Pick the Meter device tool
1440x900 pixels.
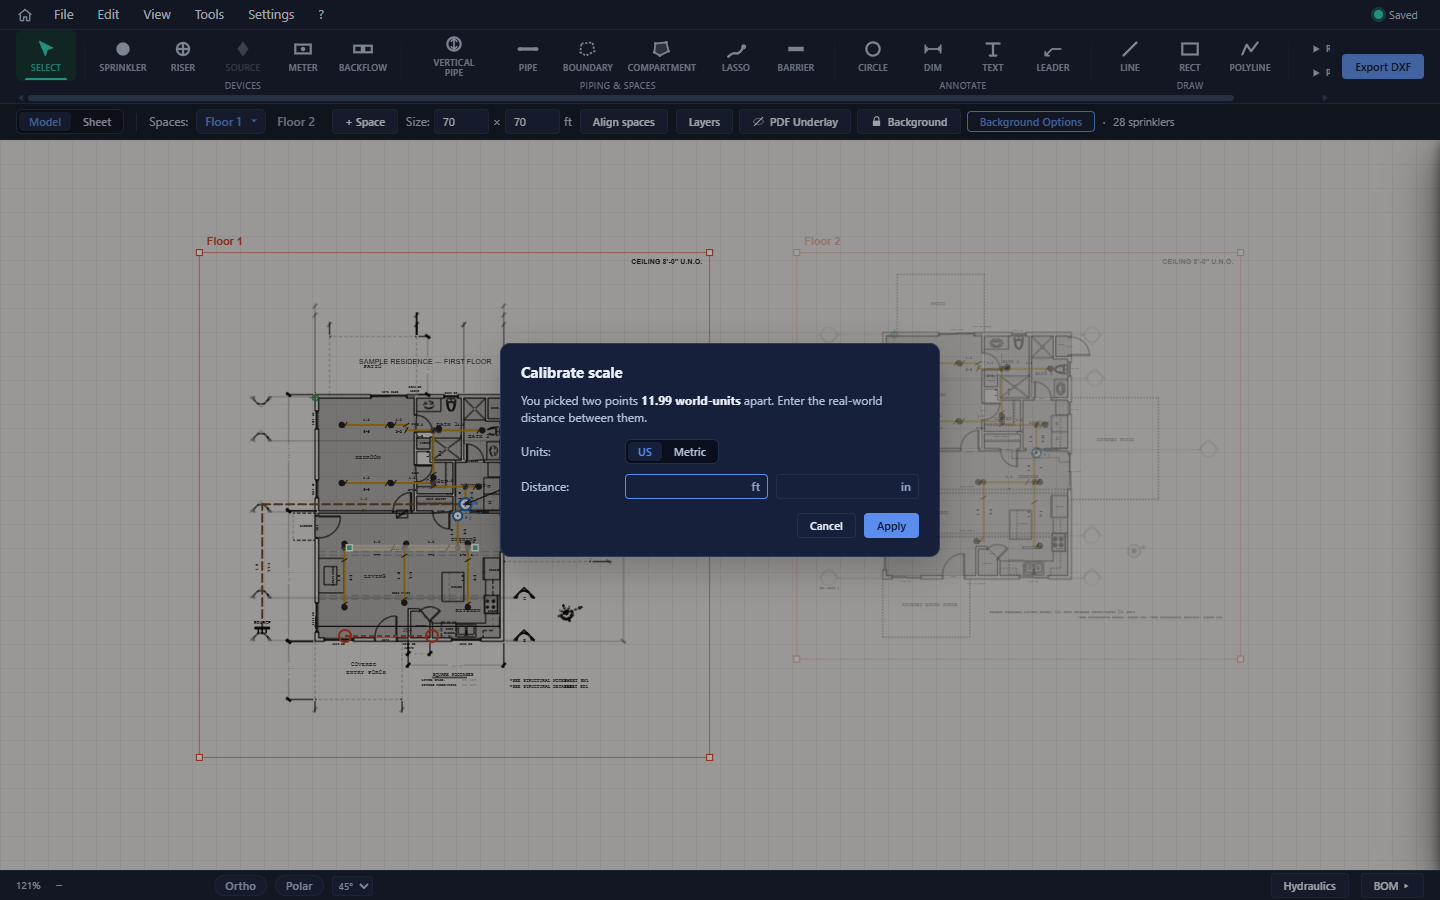[303, 56]
